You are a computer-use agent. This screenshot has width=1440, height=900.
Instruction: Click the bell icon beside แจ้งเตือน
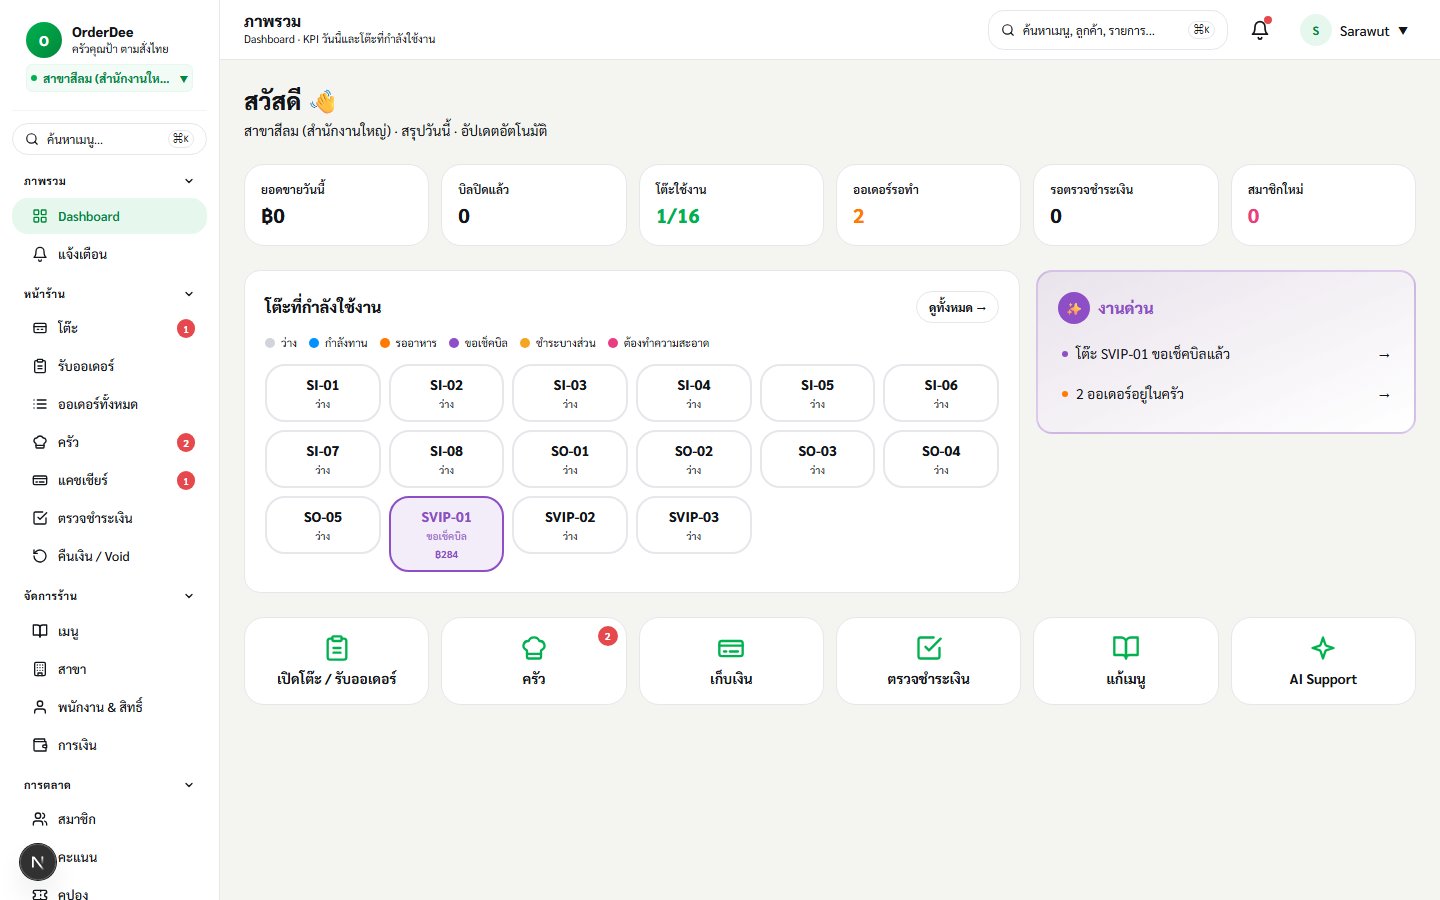(x=40, y=254)
